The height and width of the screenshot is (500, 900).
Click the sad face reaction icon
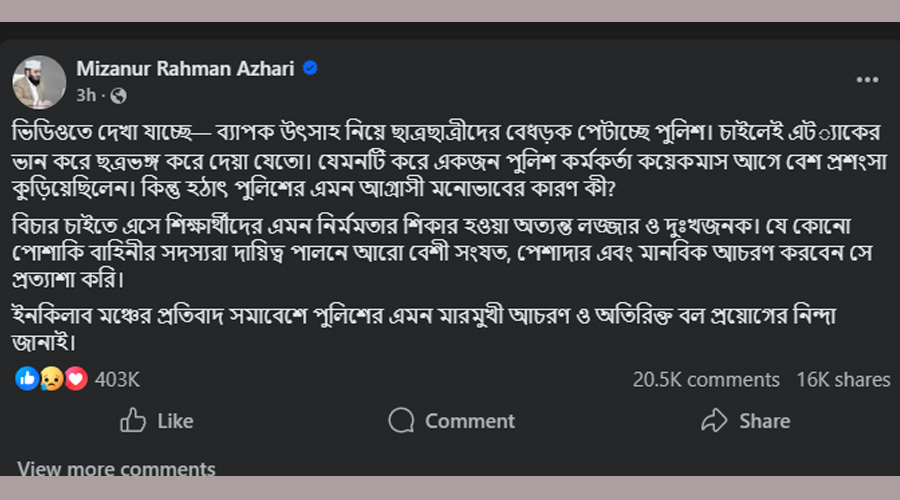point(52,379)
